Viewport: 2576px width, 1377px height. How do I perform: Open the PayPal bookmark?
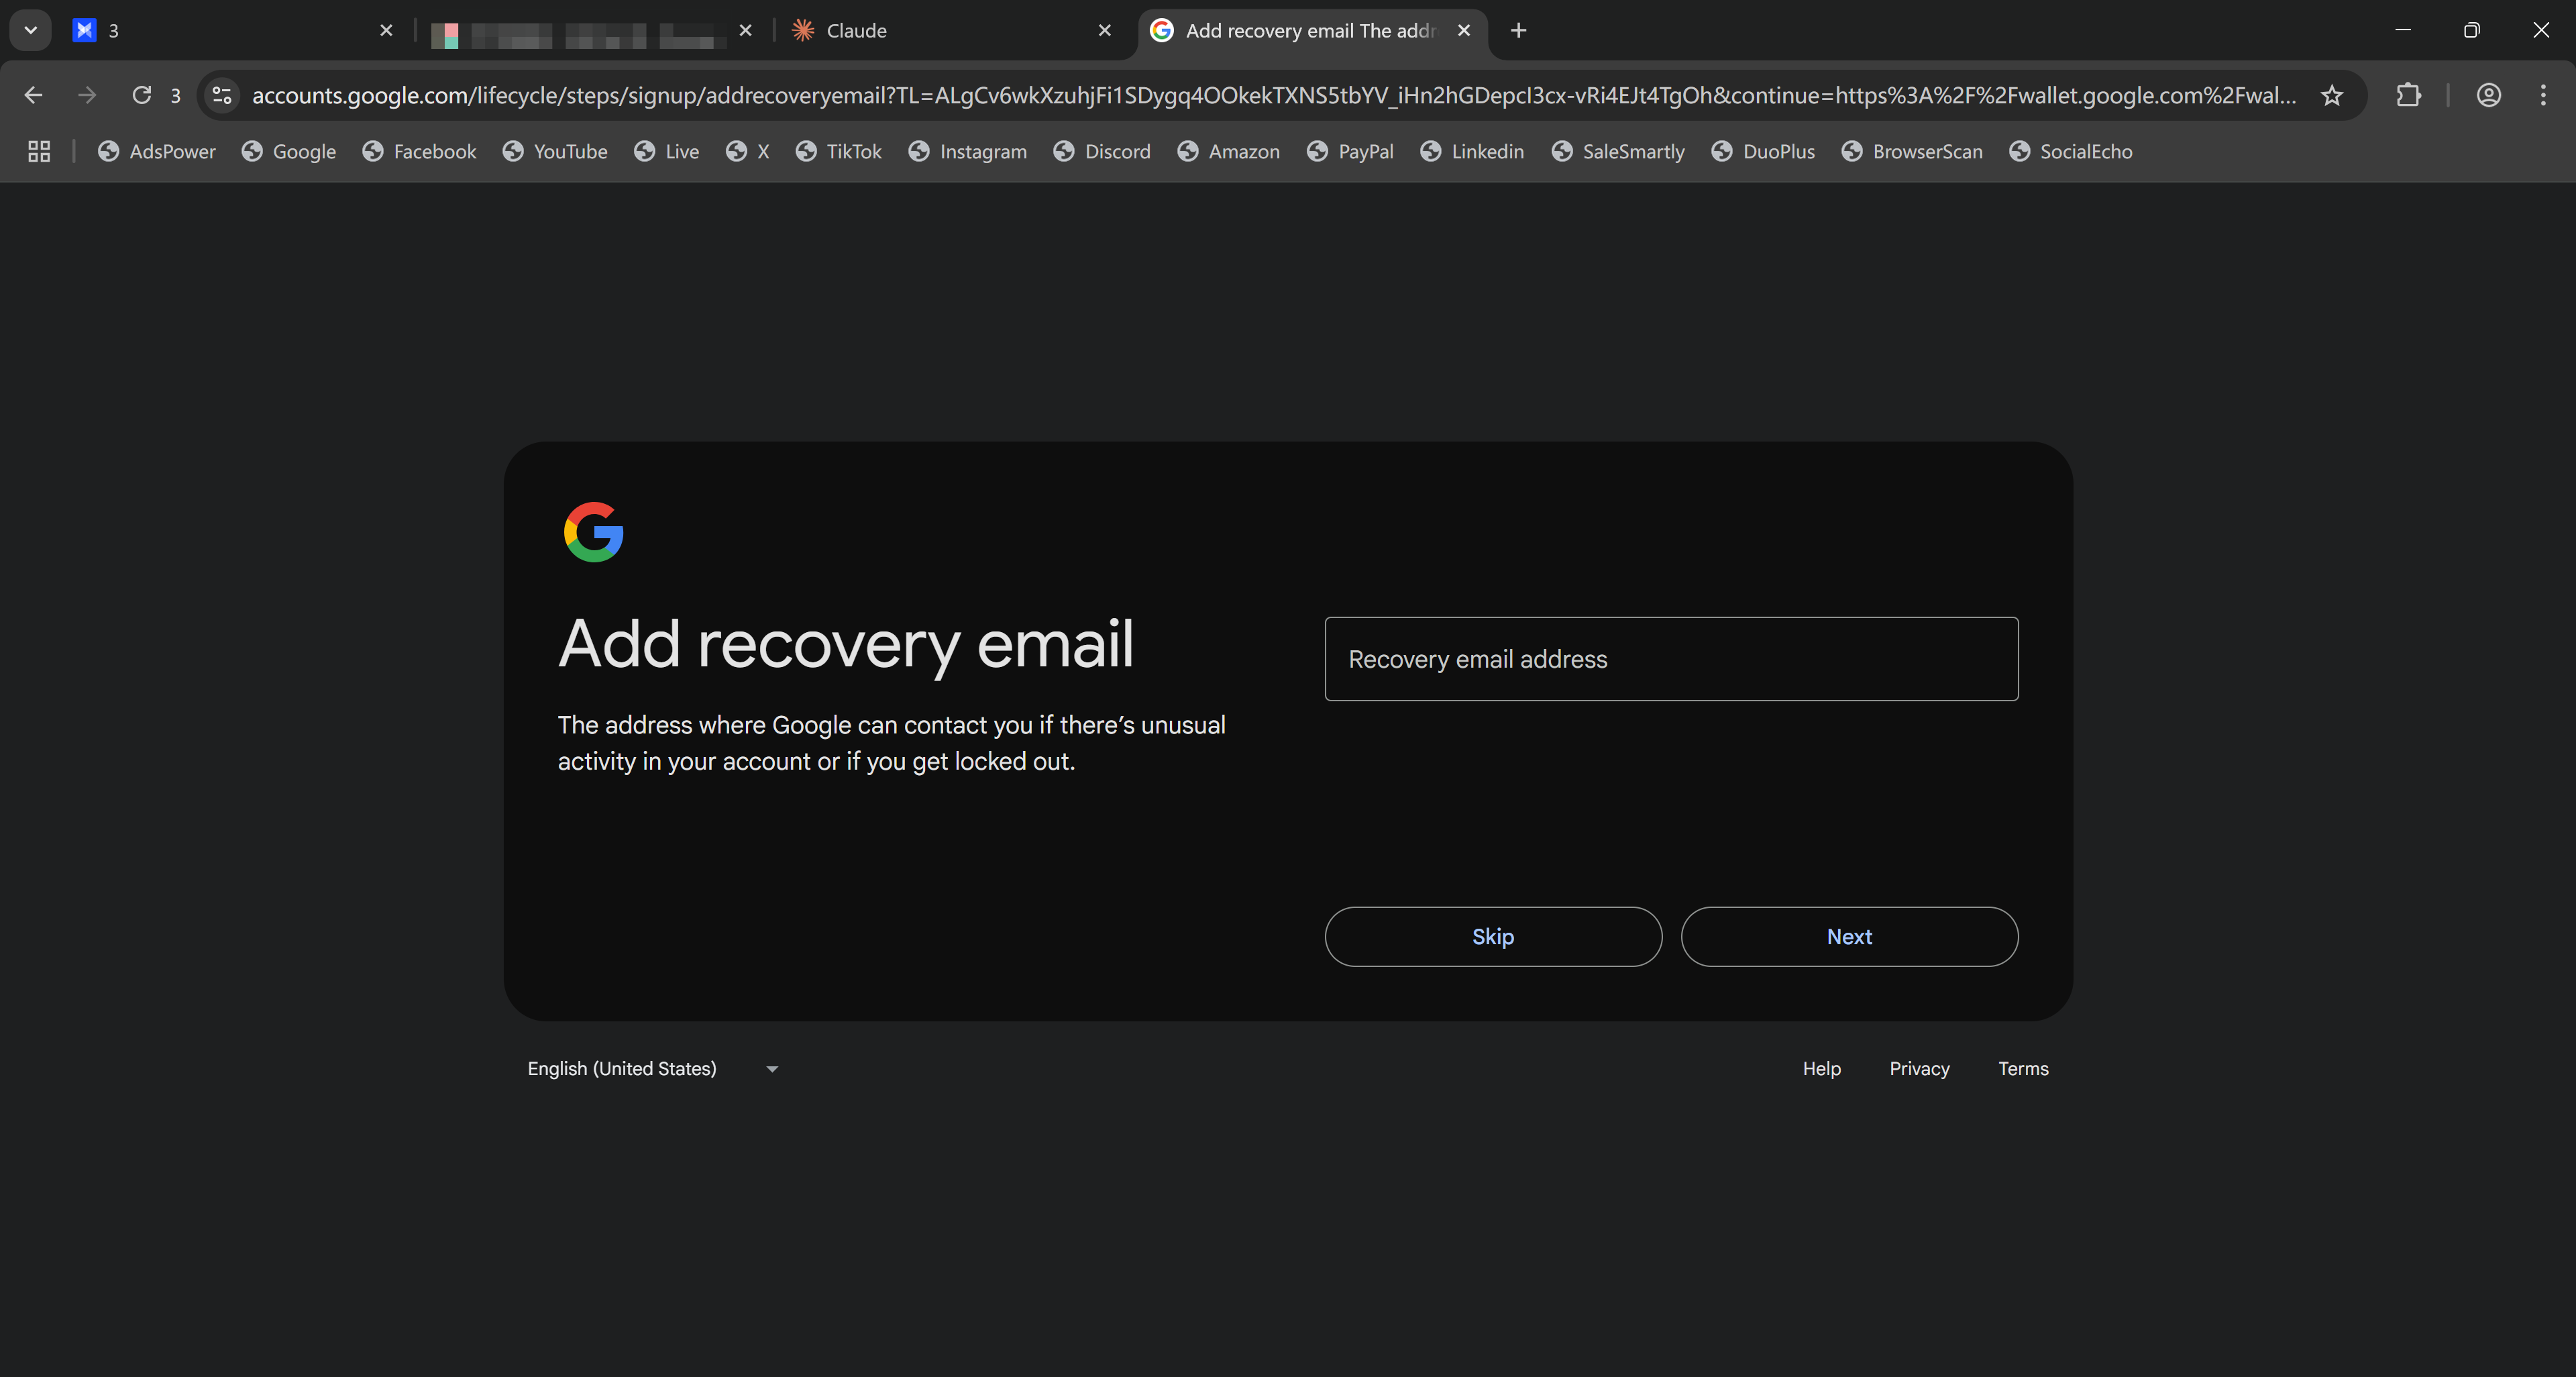pos(1351,151)
